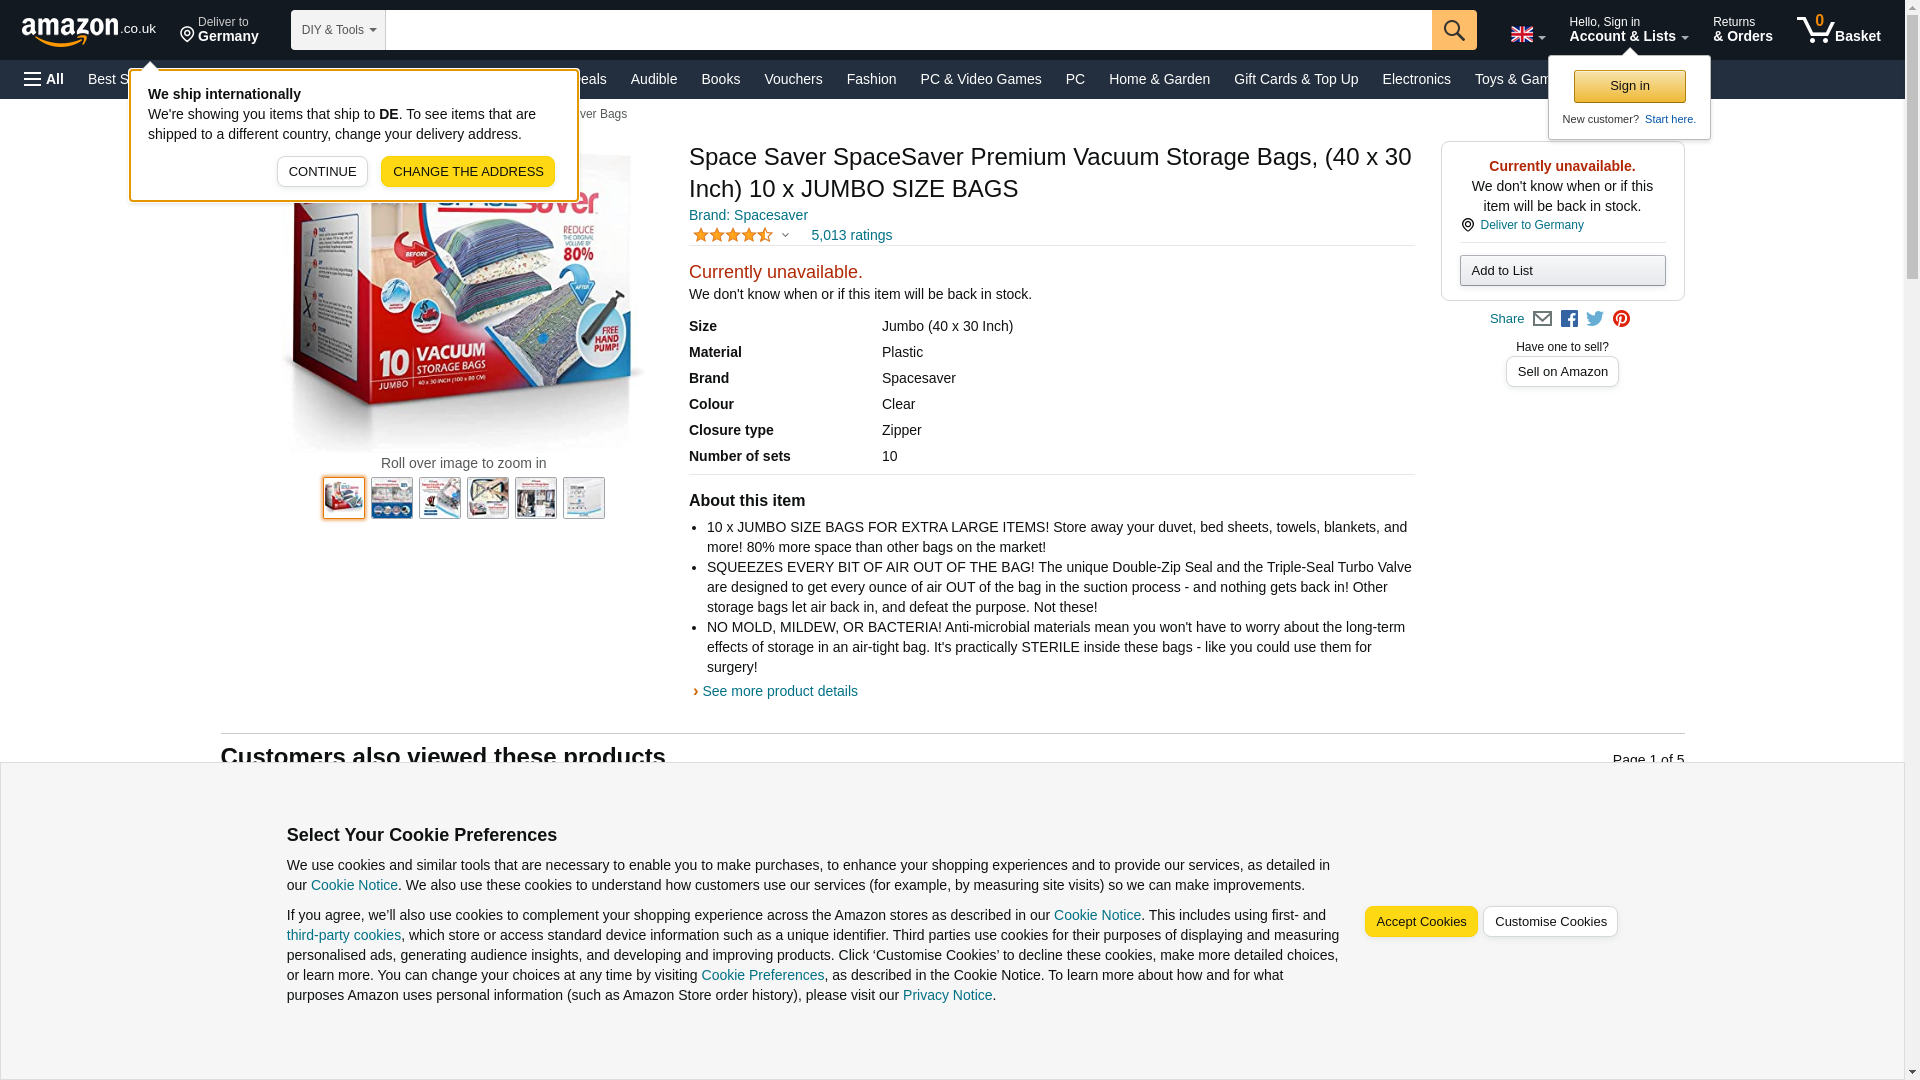Viewport: 1920px width, 1080px height.
Task: Click the Accept Cookies button
Action: click(1421, 922)
